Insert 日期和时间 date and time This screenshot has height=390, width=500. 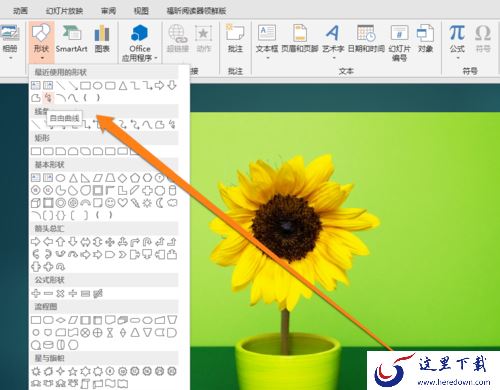(366, 39)
